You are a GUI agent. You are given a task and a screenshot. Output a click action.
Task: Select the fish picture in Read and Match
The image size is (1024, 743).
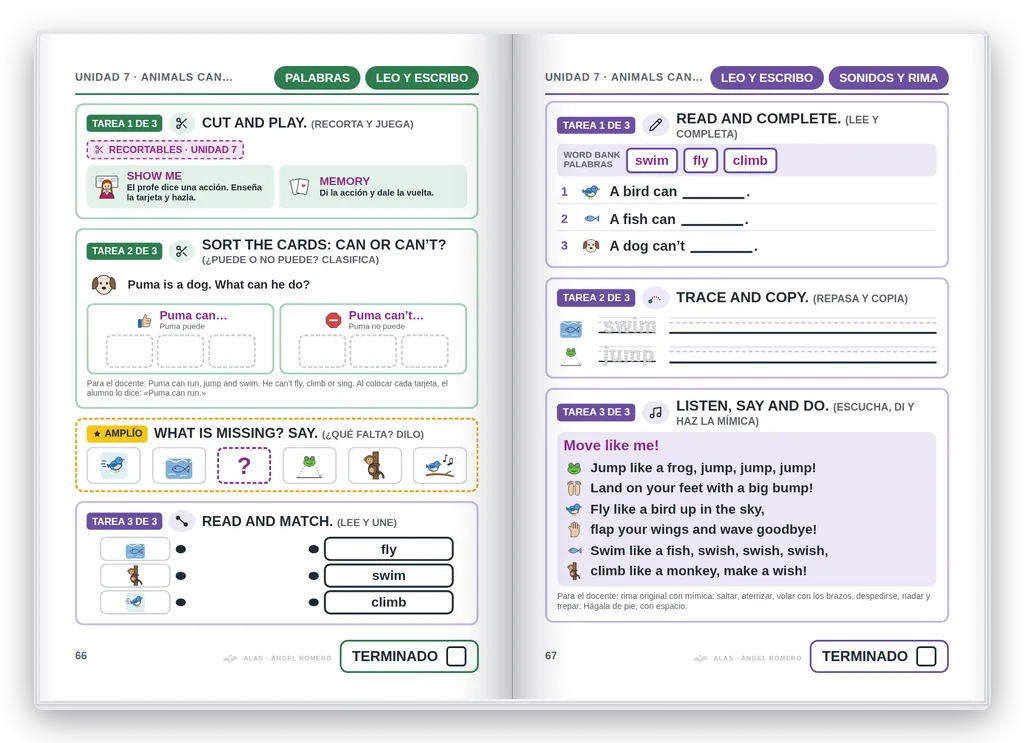135,549
